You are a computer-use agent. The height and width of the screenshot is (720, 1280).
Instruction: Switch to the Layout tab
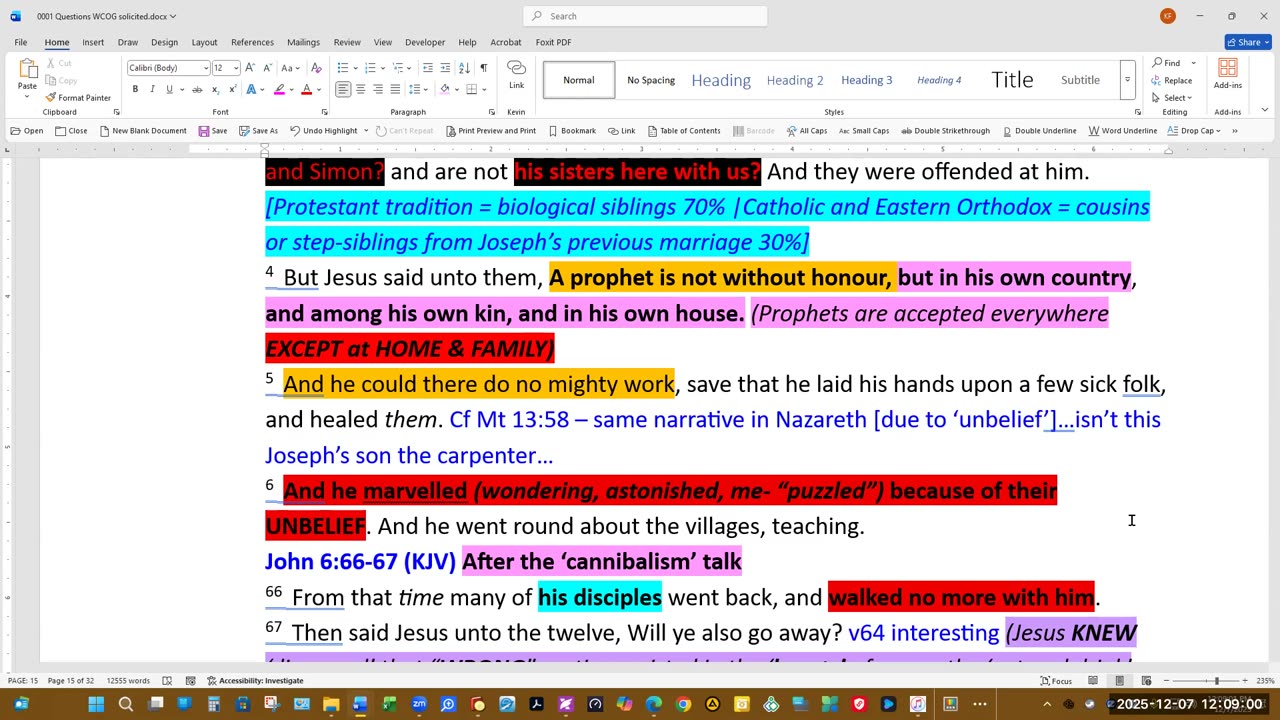[x=204, y=42]
